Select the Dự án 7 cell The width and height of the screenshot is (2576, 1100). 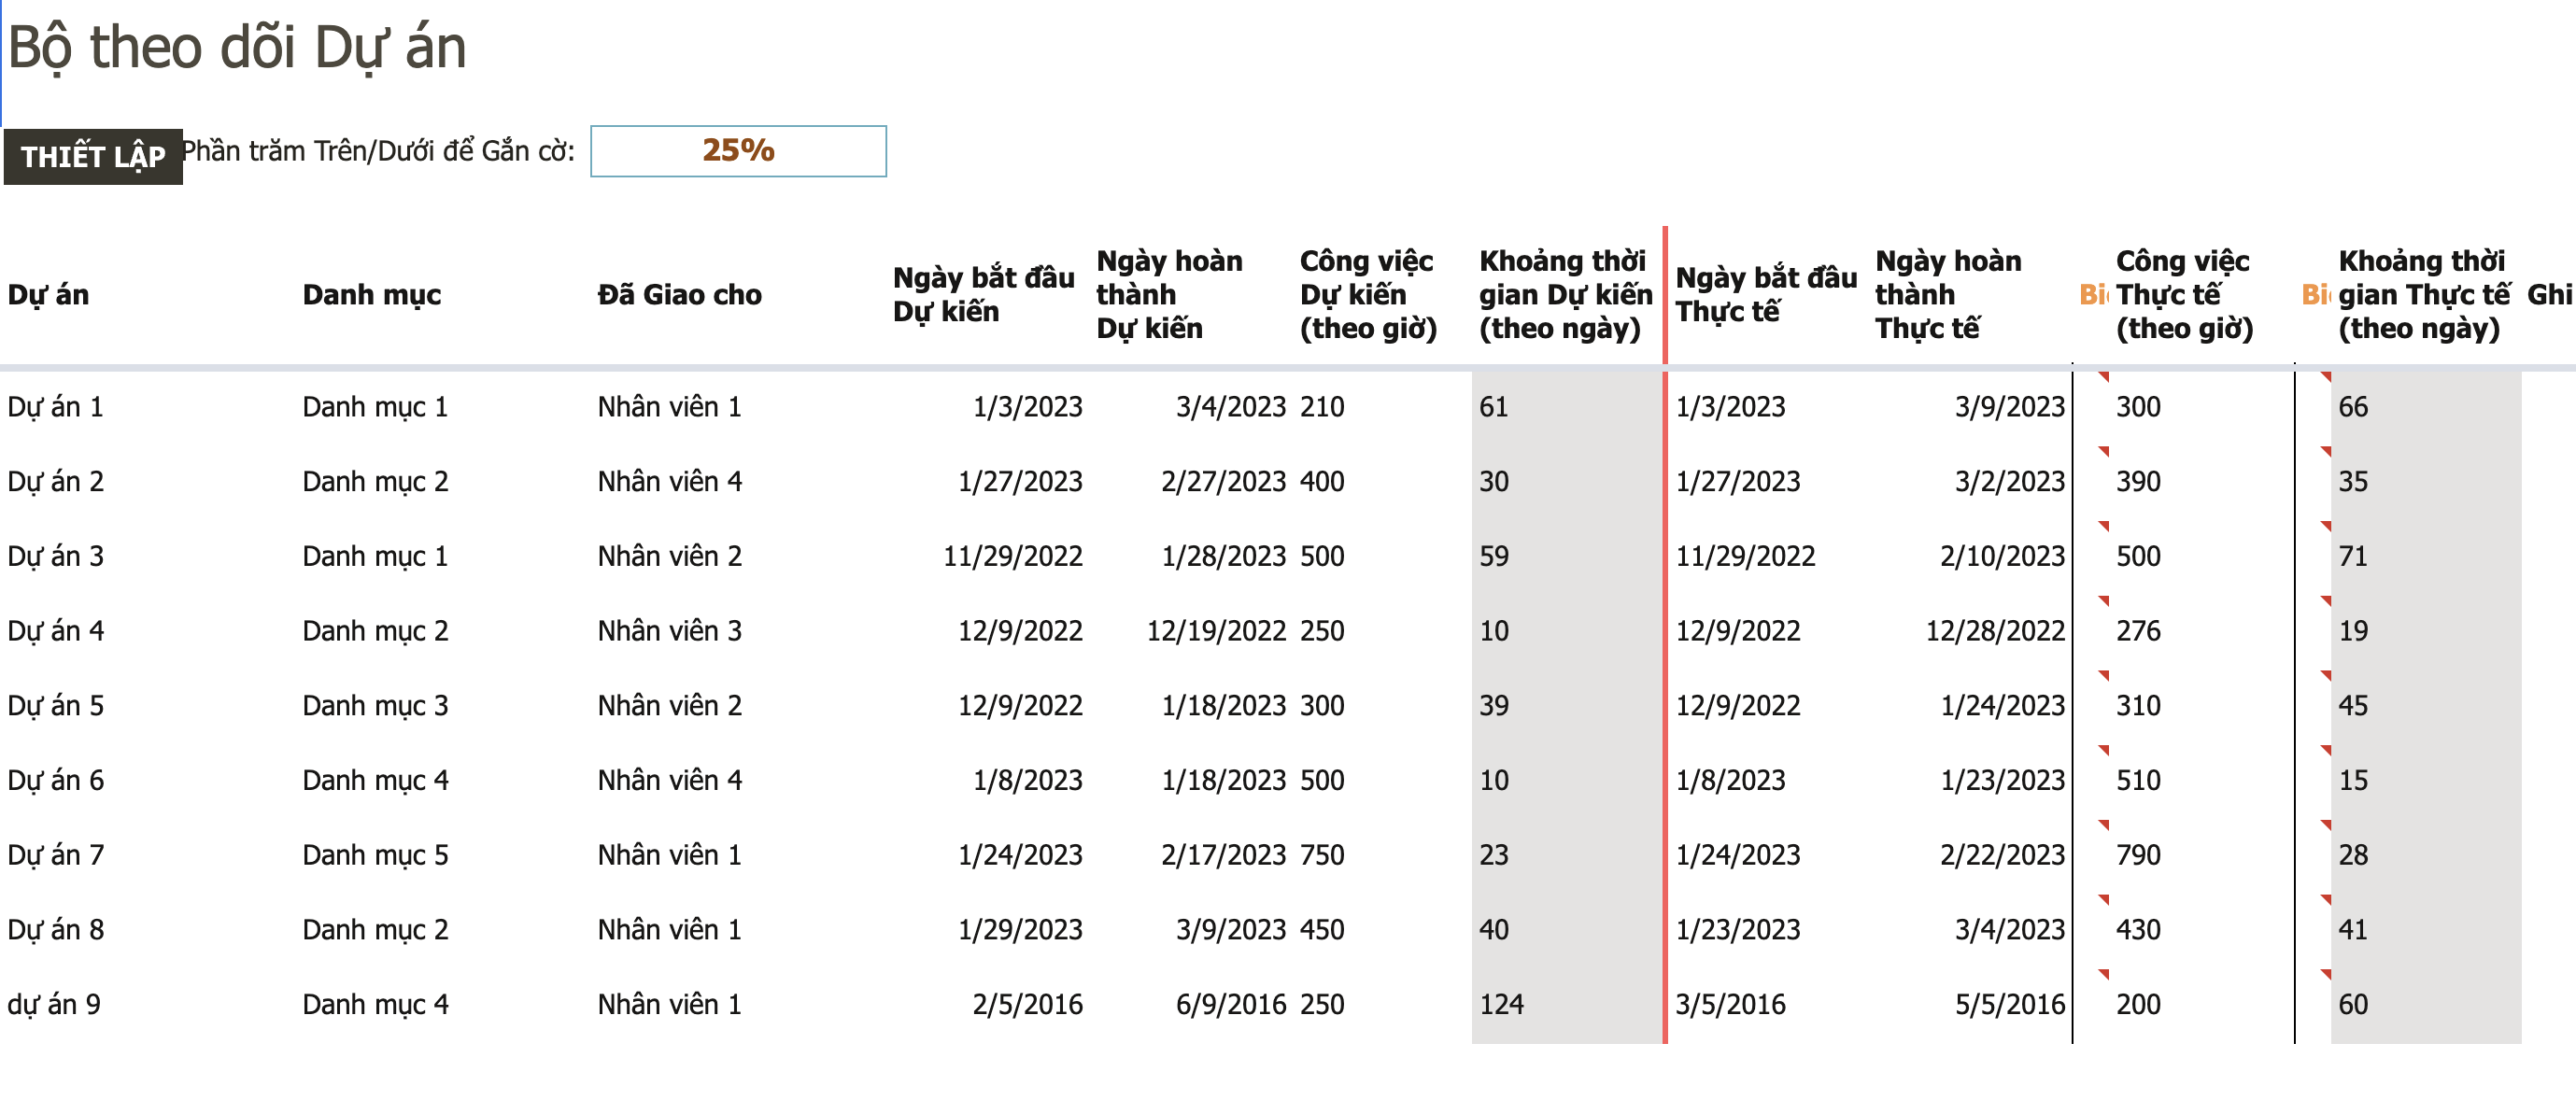[x=55, y=855]
